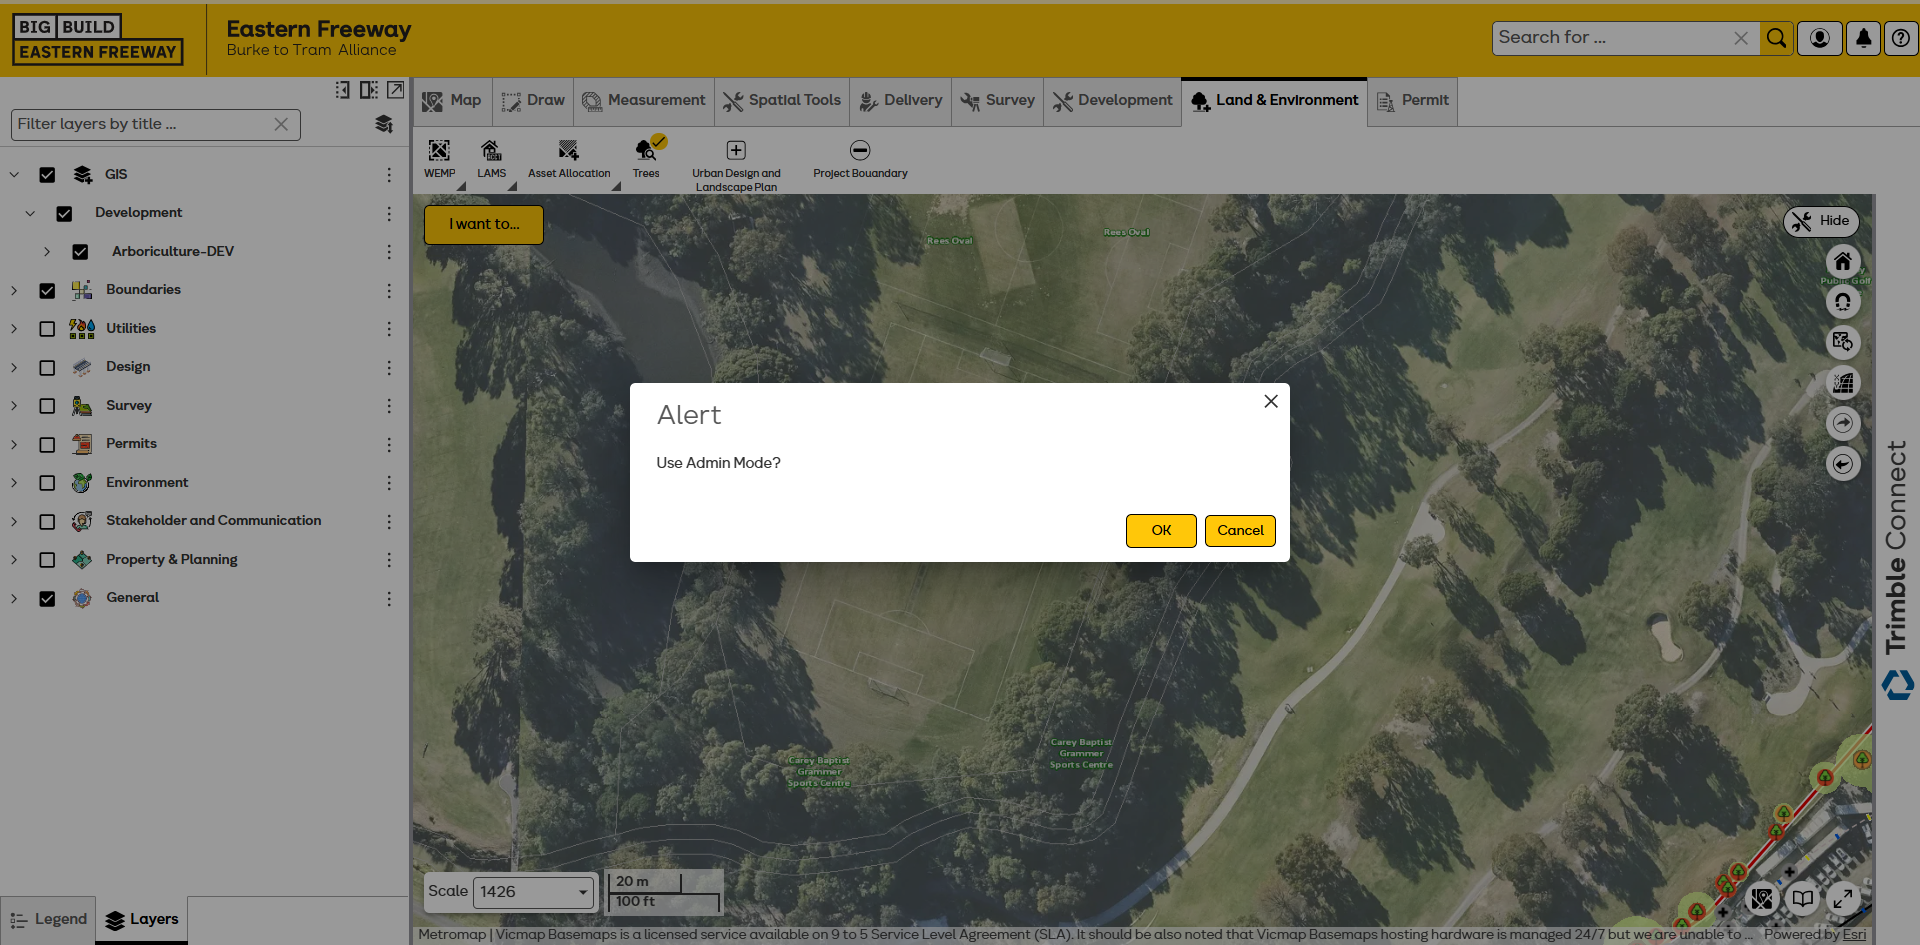This screenshot has width=1920, height=945.
Task: Toggle the Environment layer checkbox
Action: tap(47, 483)
